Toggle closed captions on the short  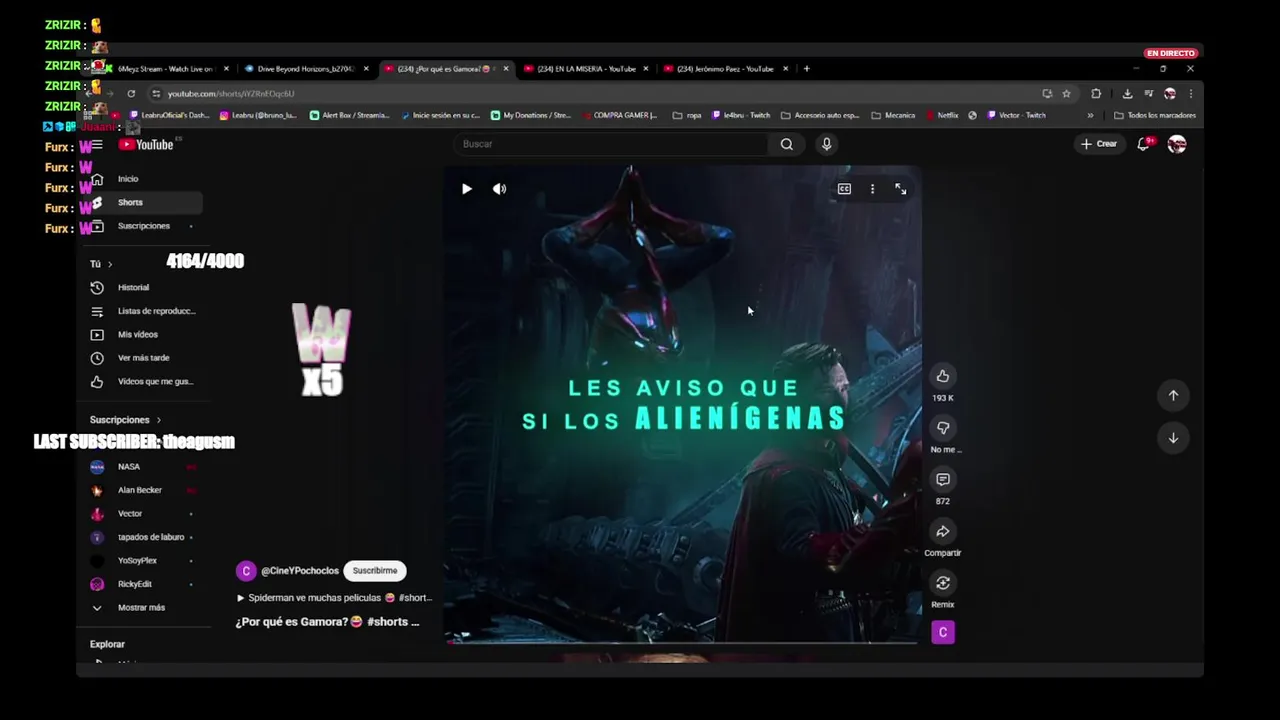pyautogui.click(x=844, y=189)
